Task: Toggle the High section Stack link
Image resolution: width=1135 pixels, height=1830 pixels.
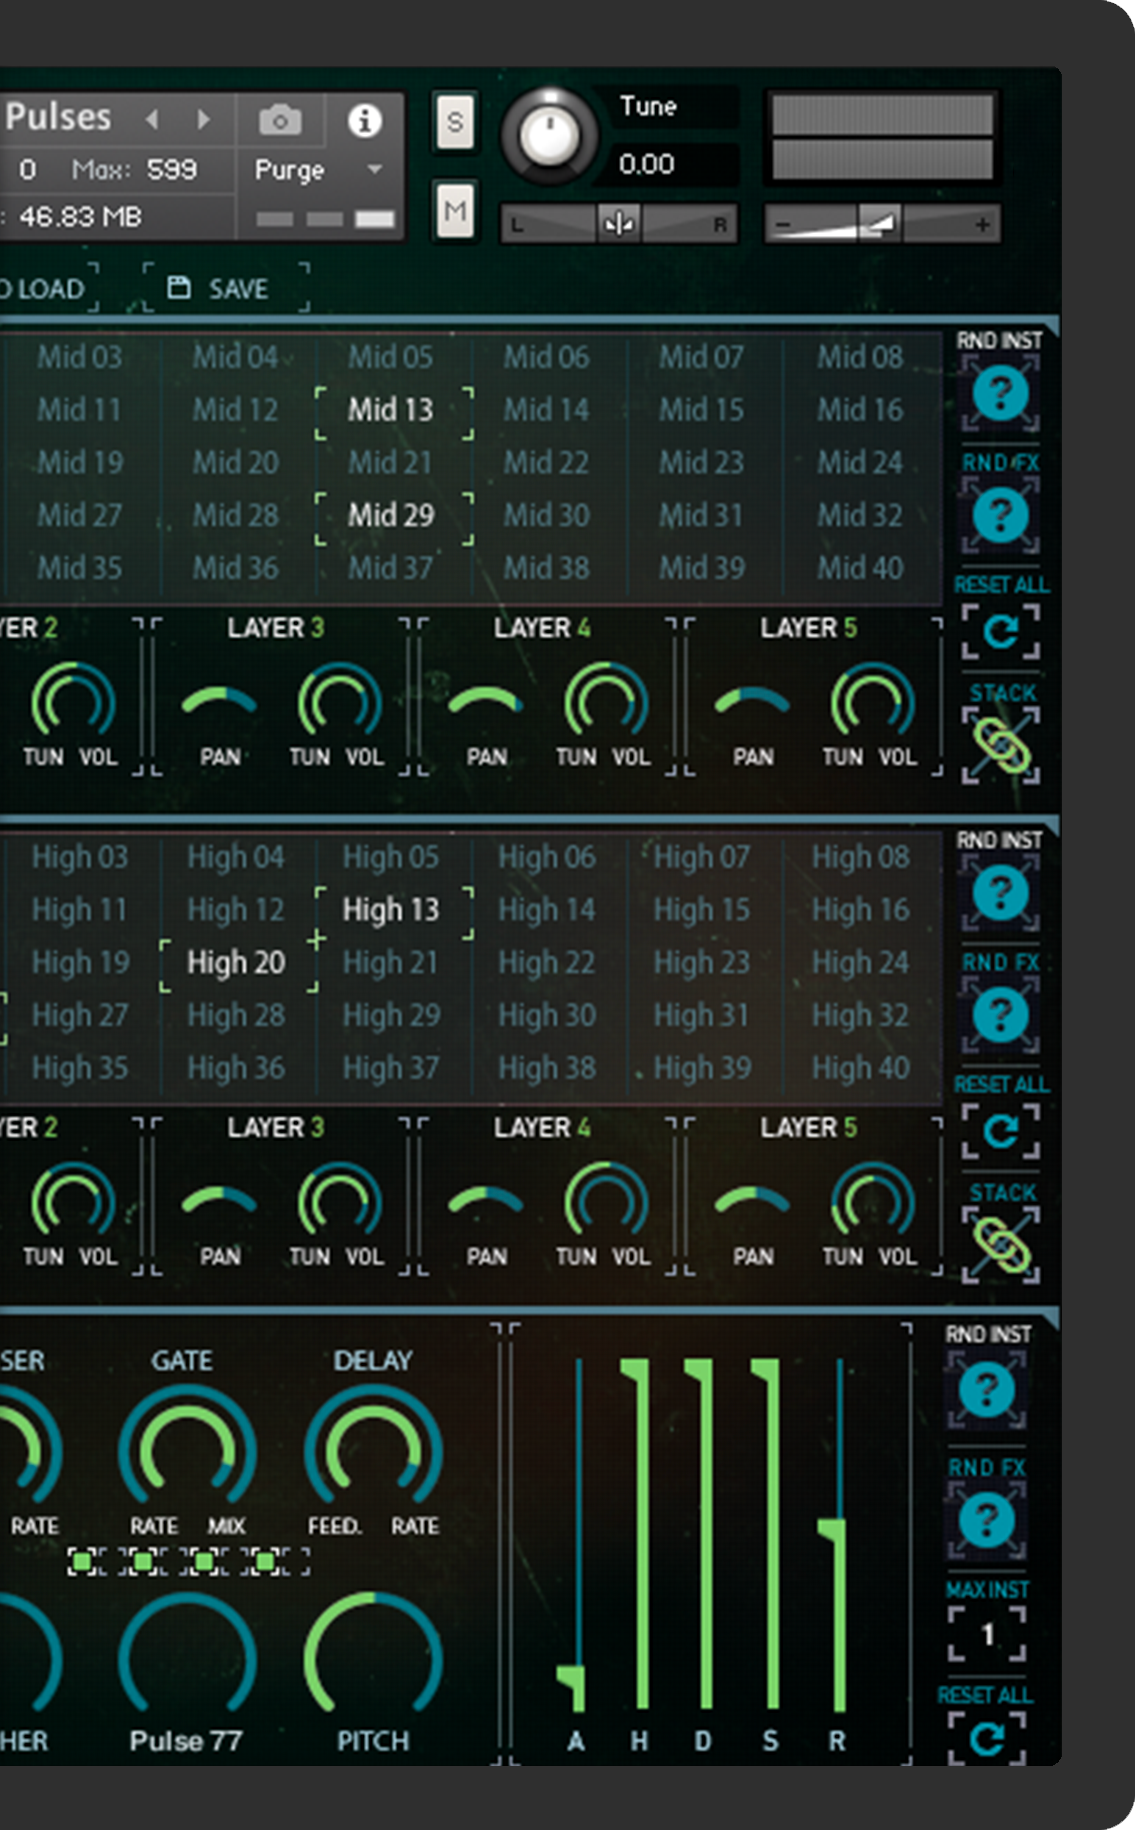Action: point(1001,1246)
